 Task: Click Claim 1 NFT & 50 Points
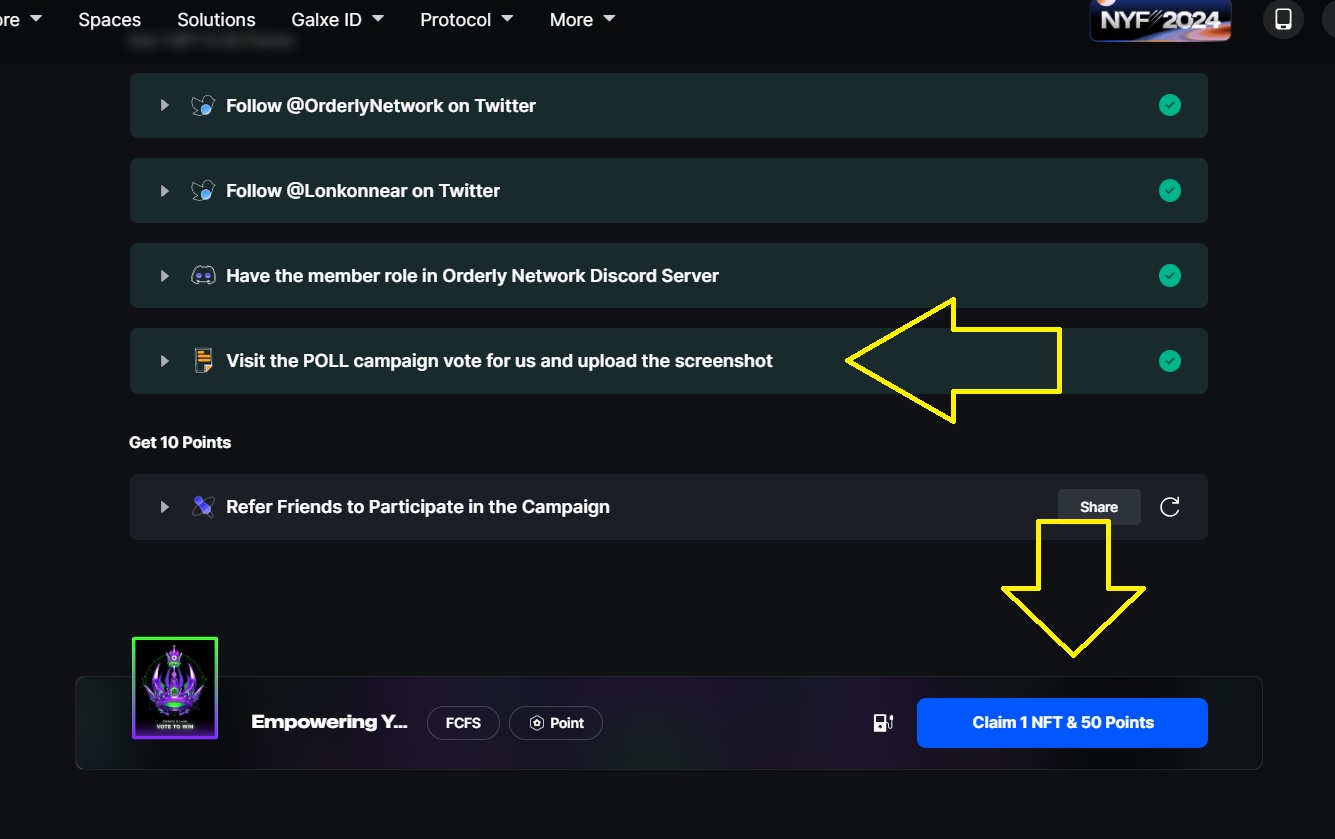(x=1062, y=723)
